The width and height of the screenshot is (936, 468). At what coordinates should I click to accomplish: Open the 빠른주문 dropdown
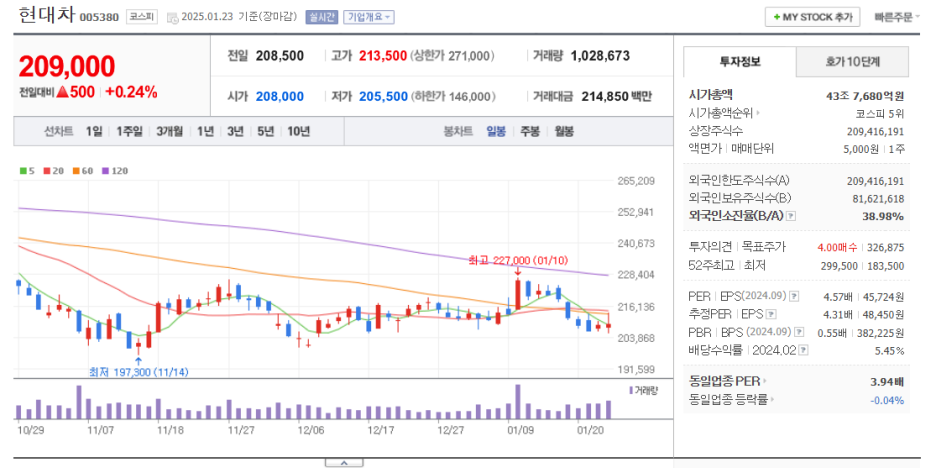click(897, 17)
